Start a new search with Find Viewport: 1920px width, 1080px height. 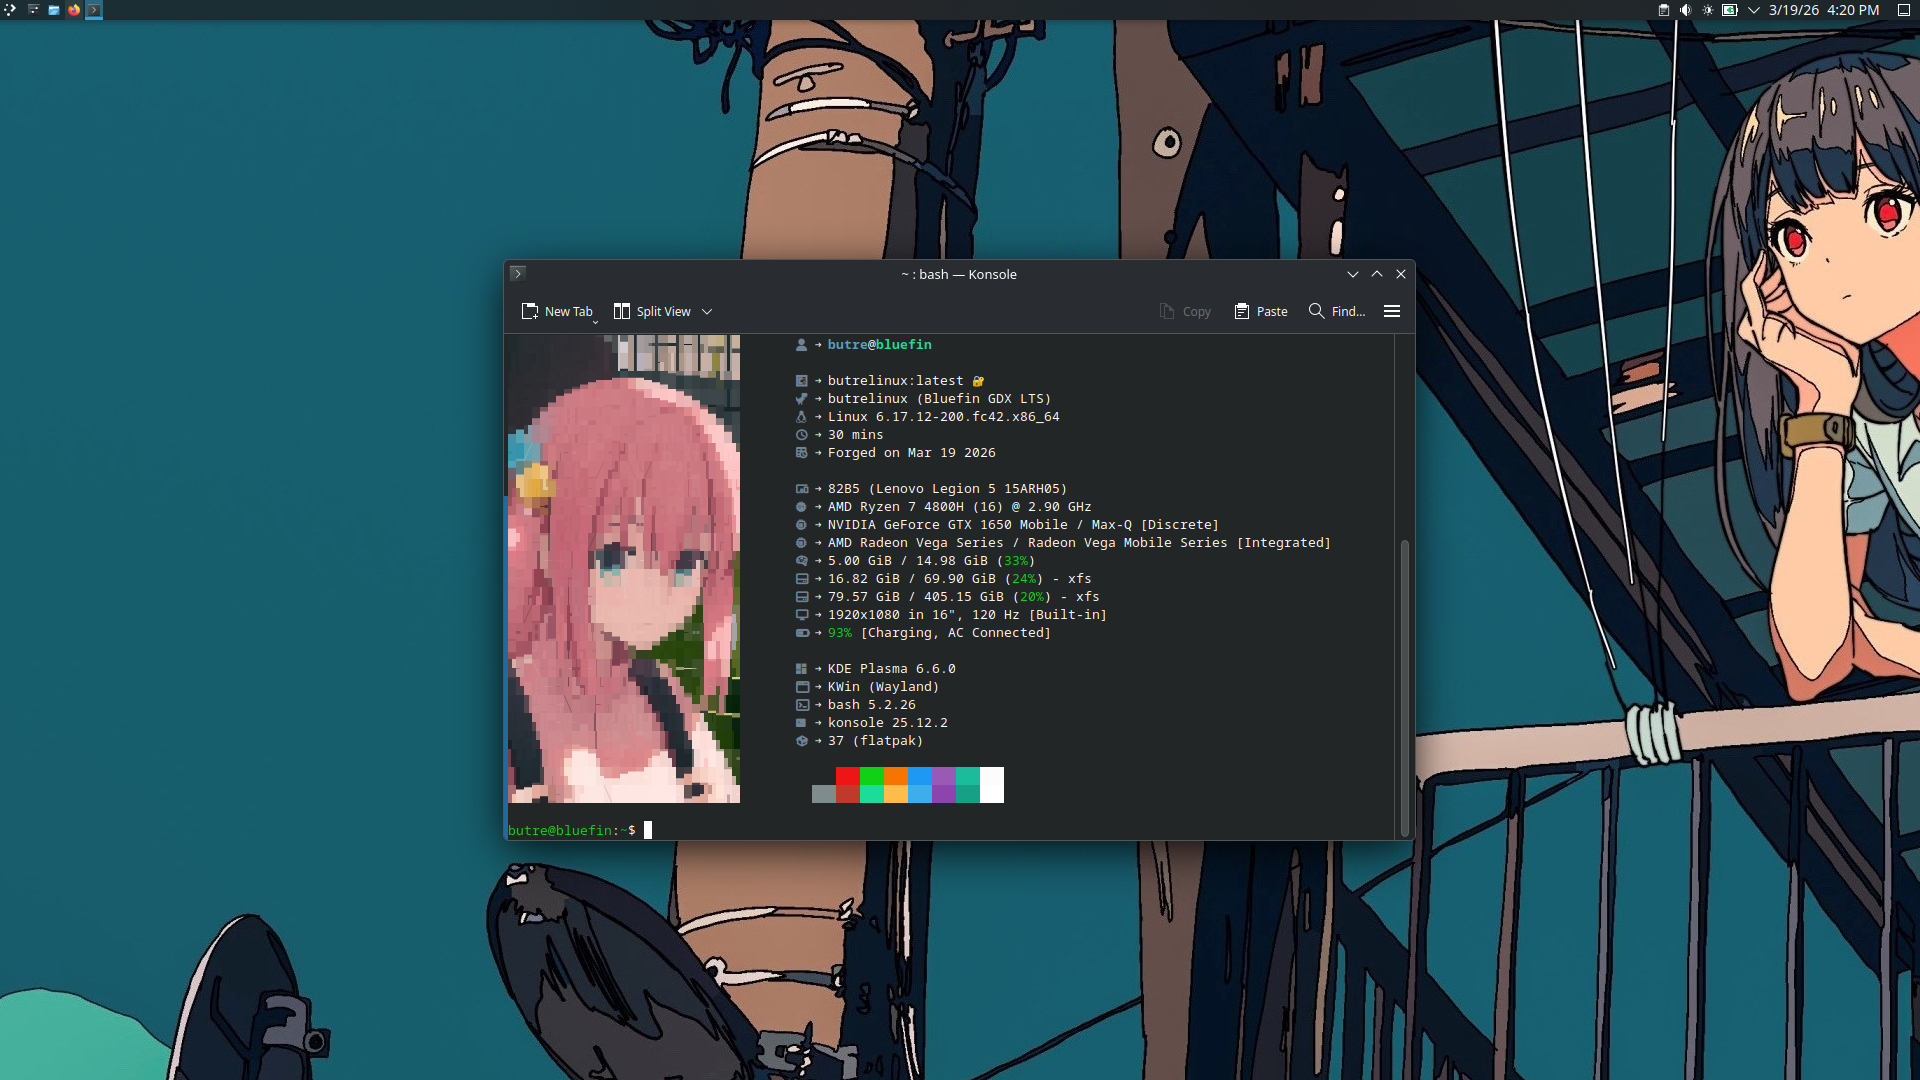coord(1336,311)
